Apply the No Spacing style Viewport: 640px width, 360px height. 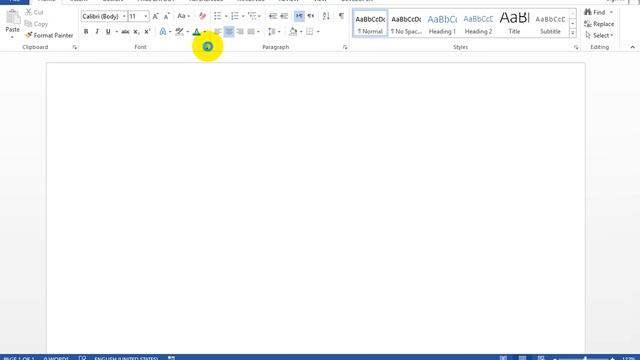(406, 24)
